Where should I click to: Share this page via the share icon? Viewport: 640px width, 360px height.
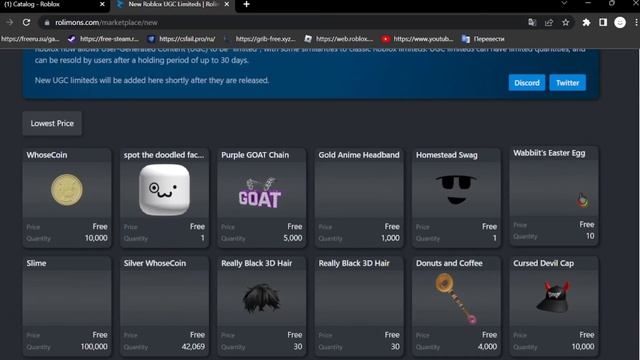(549, 22)
